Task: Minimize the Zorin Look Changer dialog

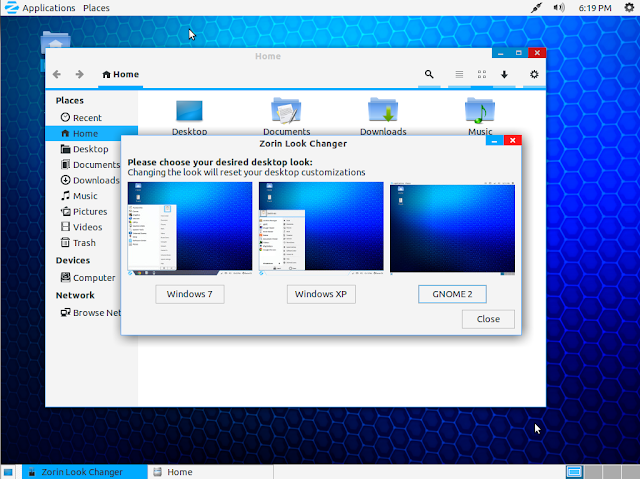Action: pos(495,140)
